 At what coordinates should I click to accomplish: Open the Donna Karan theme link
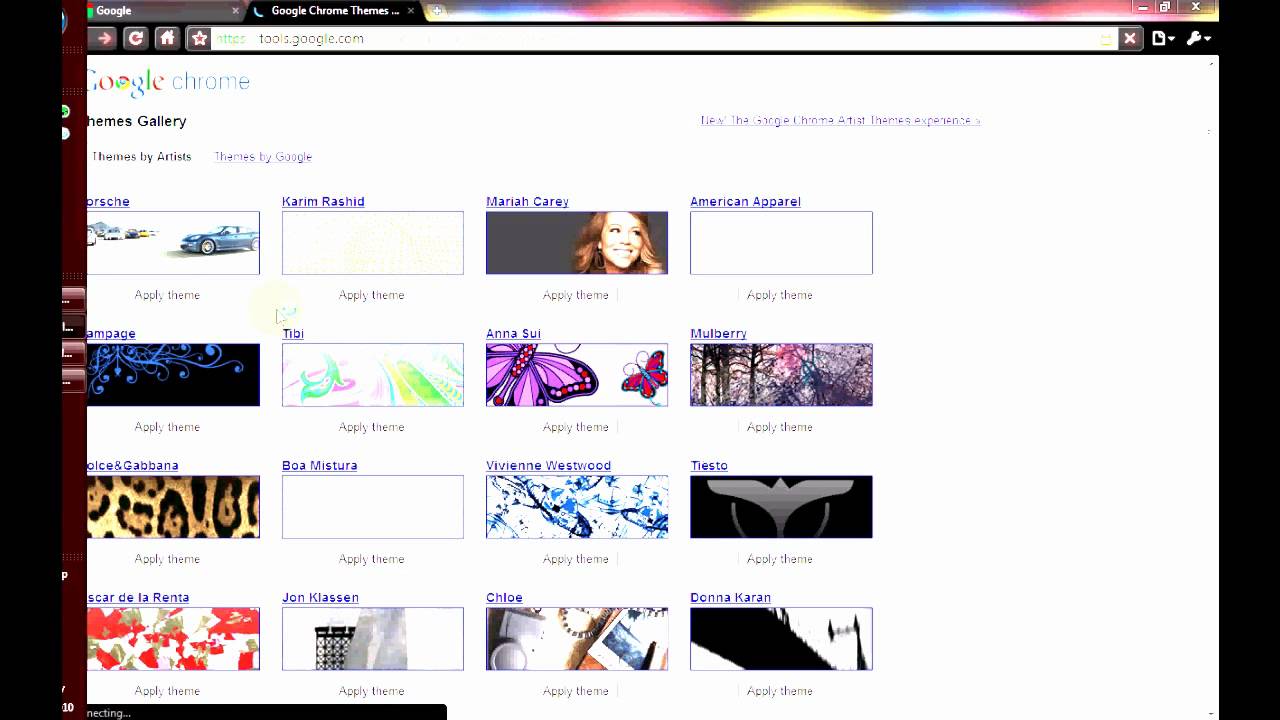click(x=730, y=598)
